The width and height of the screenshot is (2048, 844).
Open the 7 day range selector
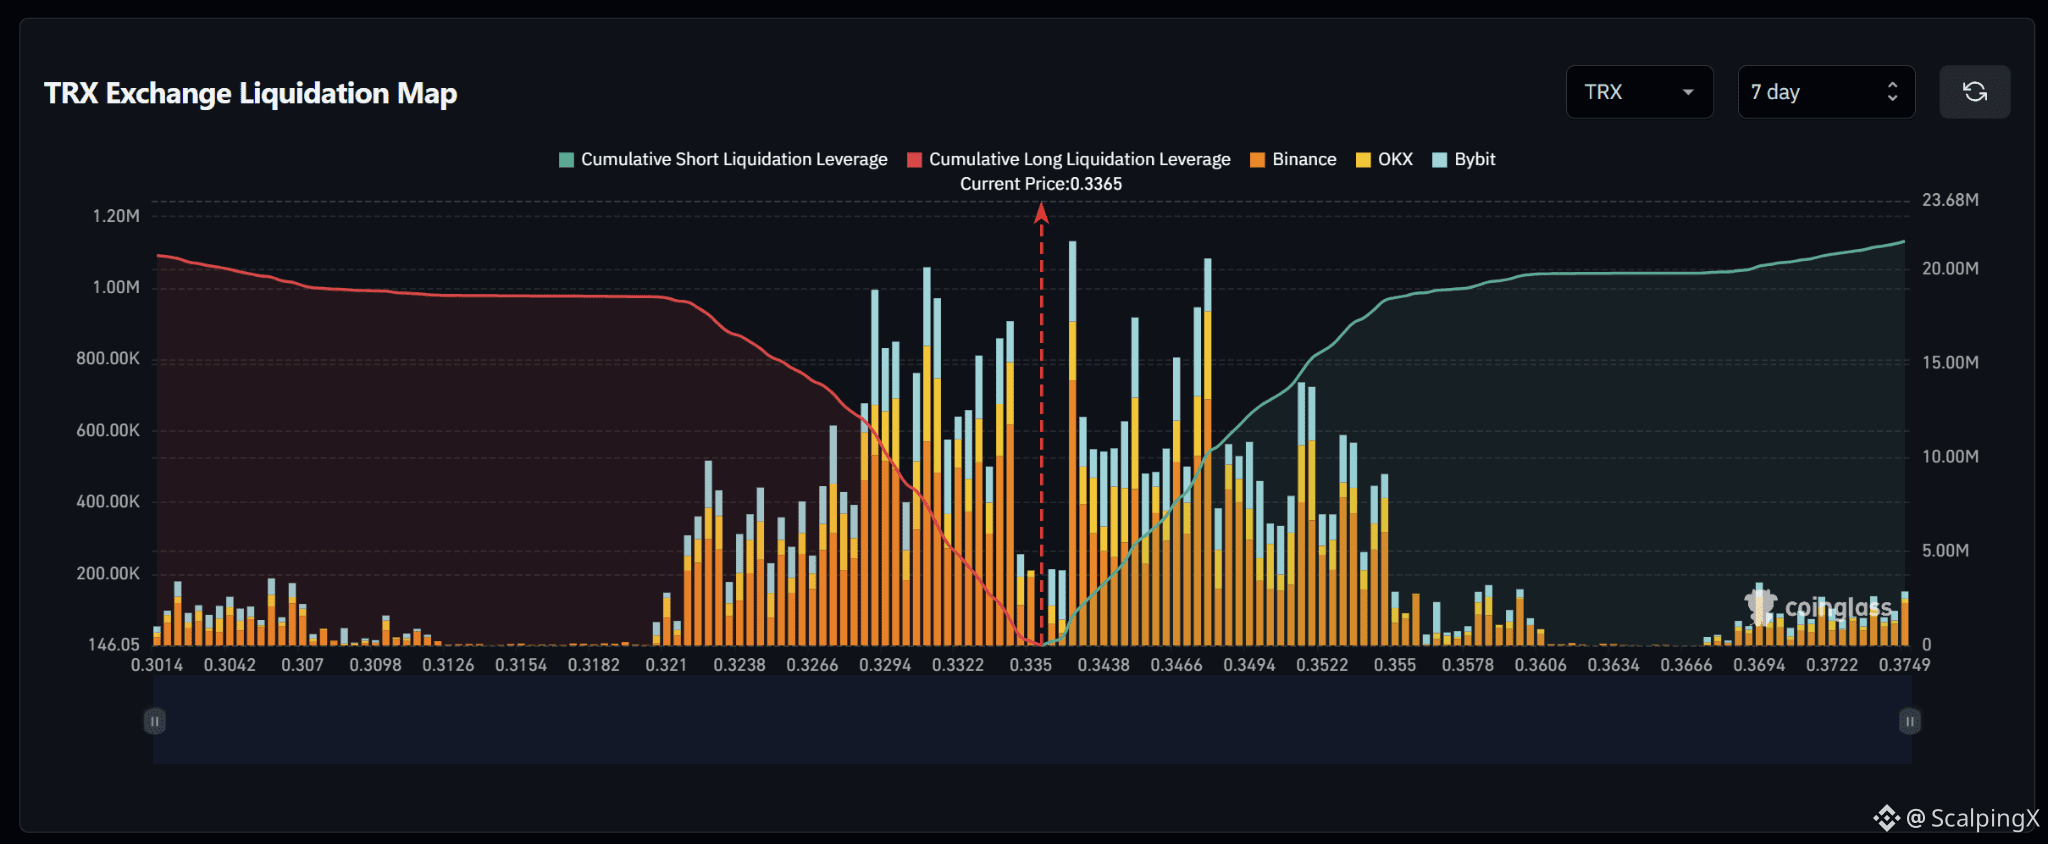click(x=1826, y=92)
